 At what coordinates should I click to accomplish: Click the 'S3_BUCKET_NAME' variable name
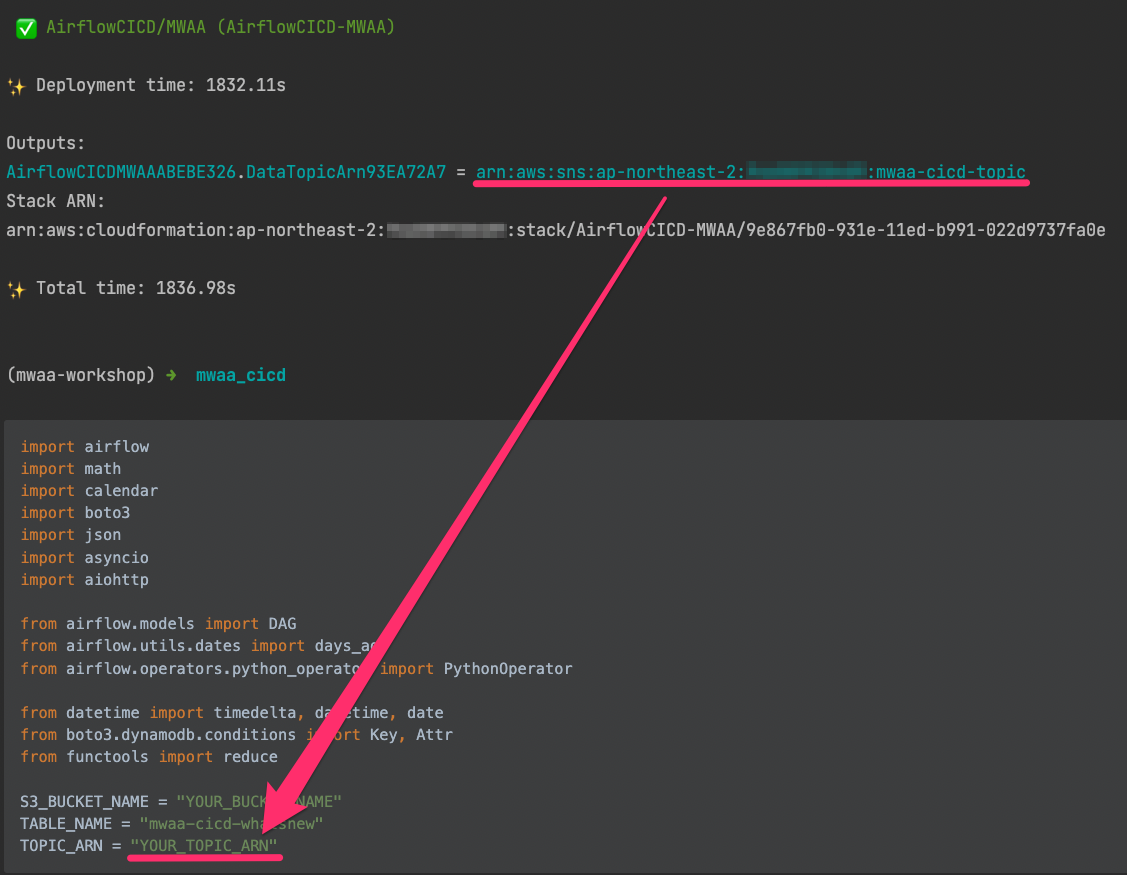click(x=84, y=802)
